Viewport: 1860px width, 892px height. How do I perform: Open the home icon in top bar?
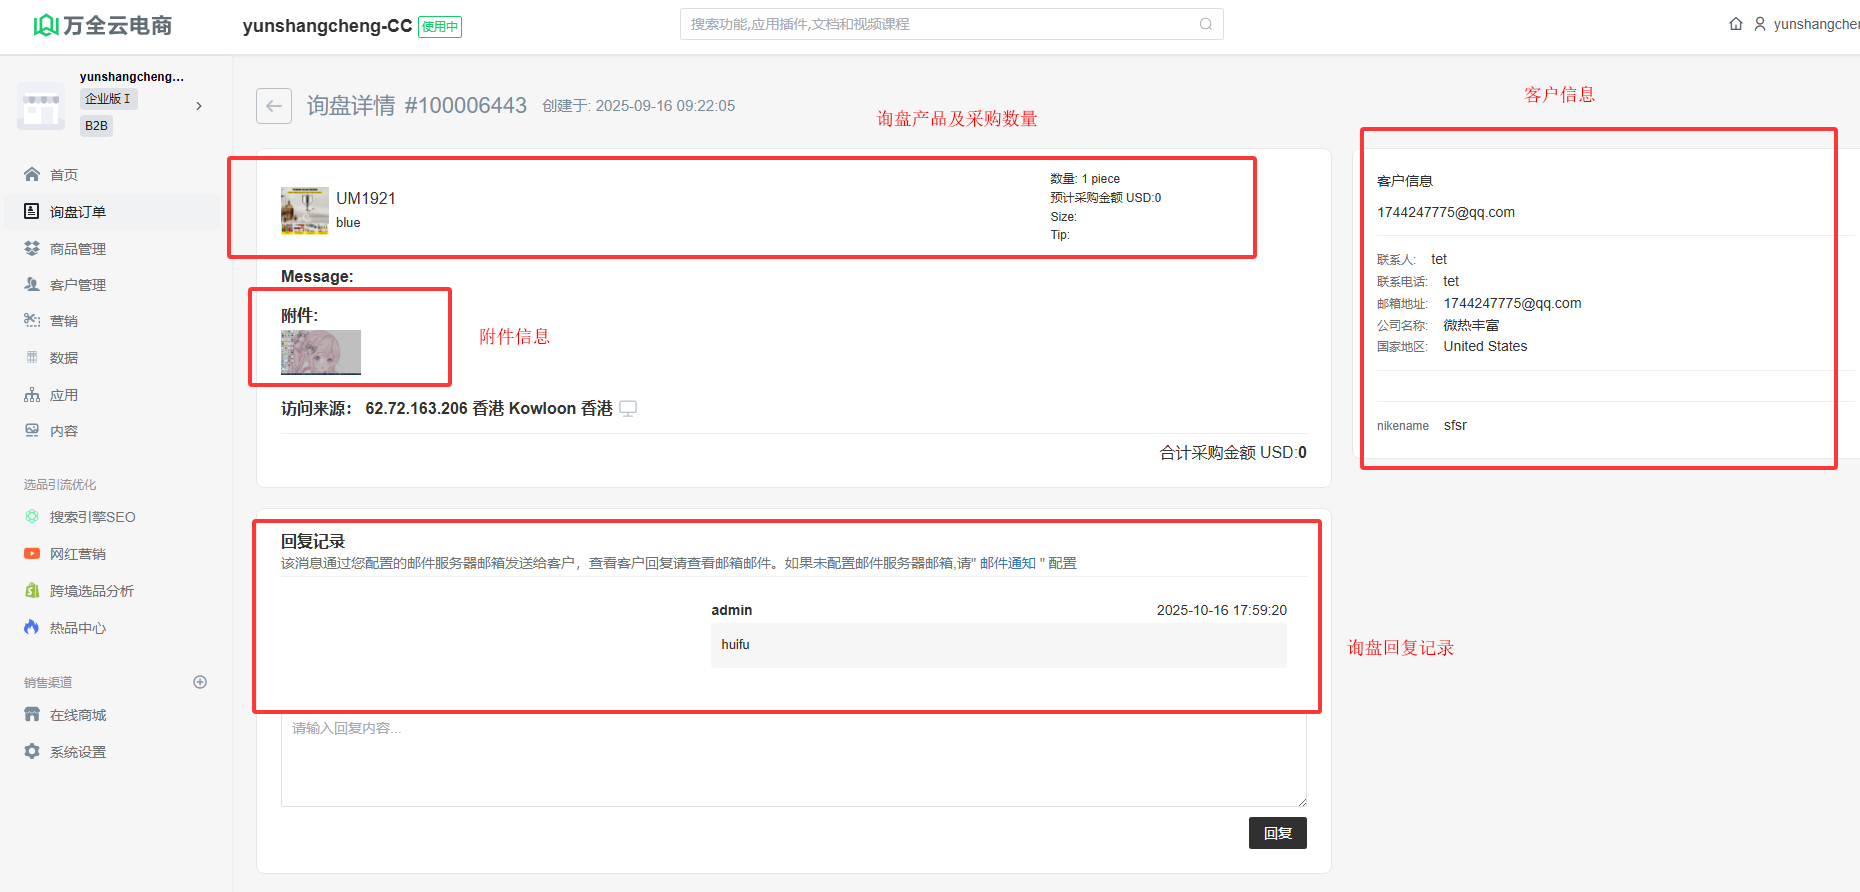1736,24
